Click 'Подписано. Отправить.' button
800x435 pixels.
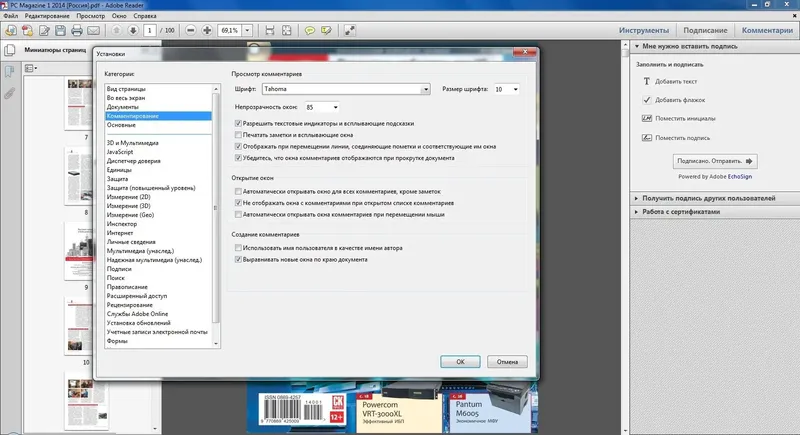(715, 161)
